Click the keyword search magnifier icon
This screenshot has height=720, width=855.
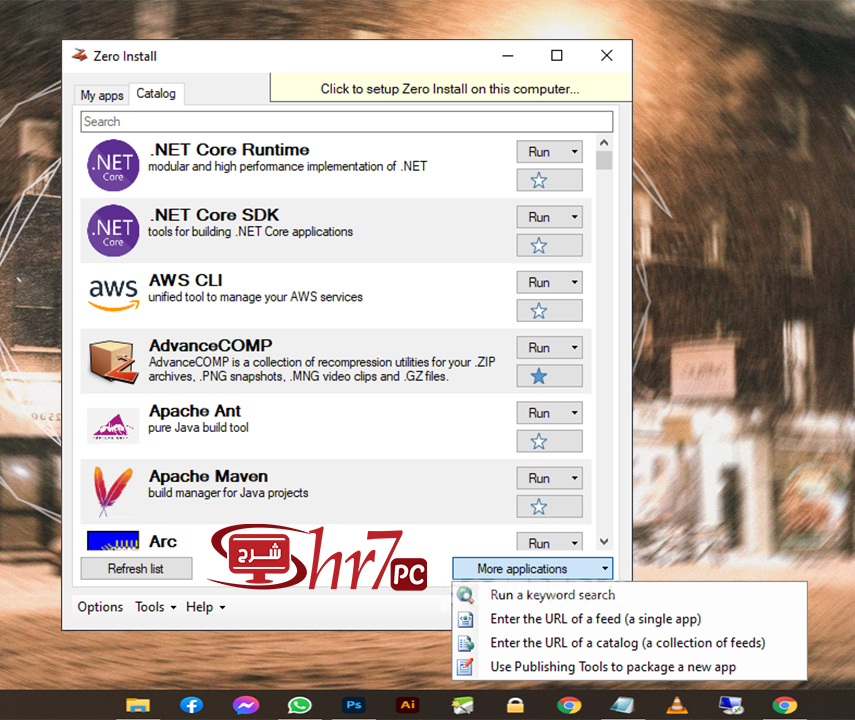tap(465, 595)
